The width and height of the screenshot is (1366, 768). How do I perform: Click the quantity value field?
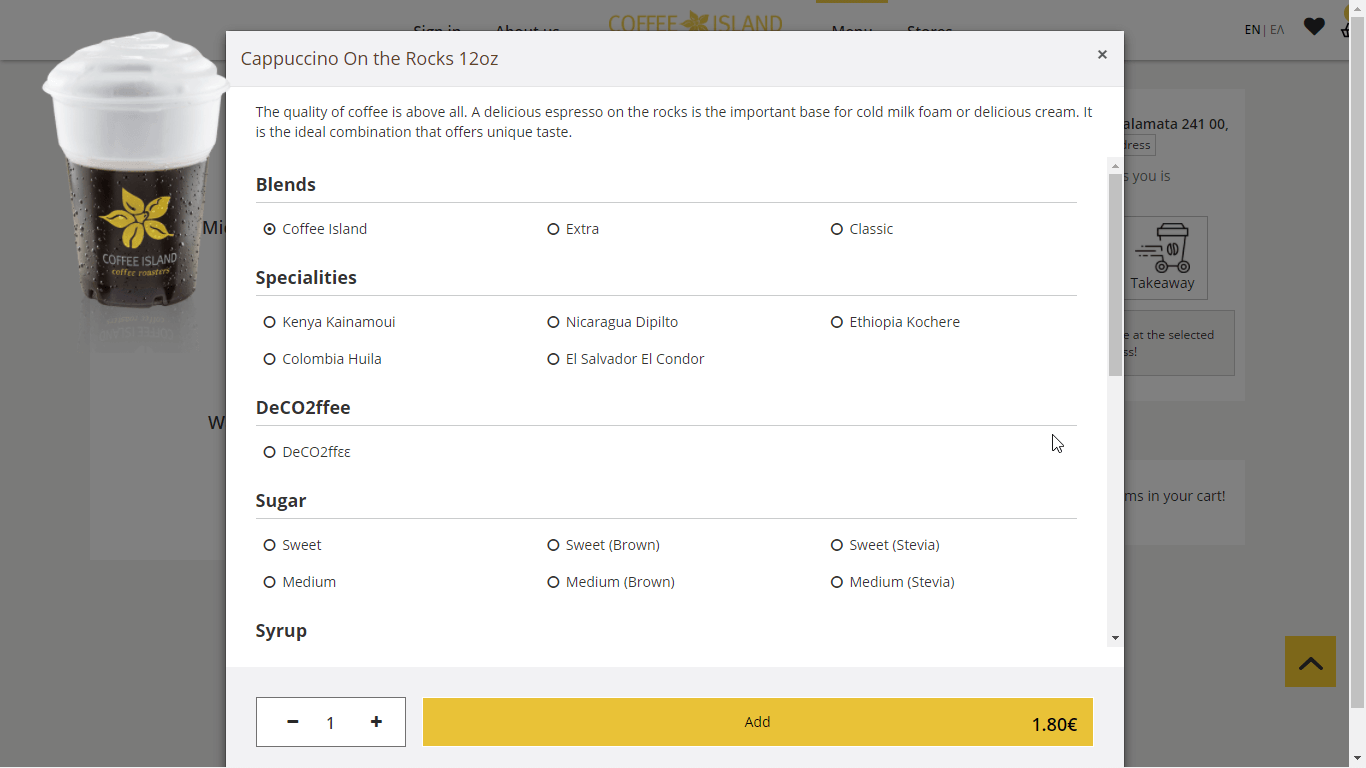tap(331, 722)
